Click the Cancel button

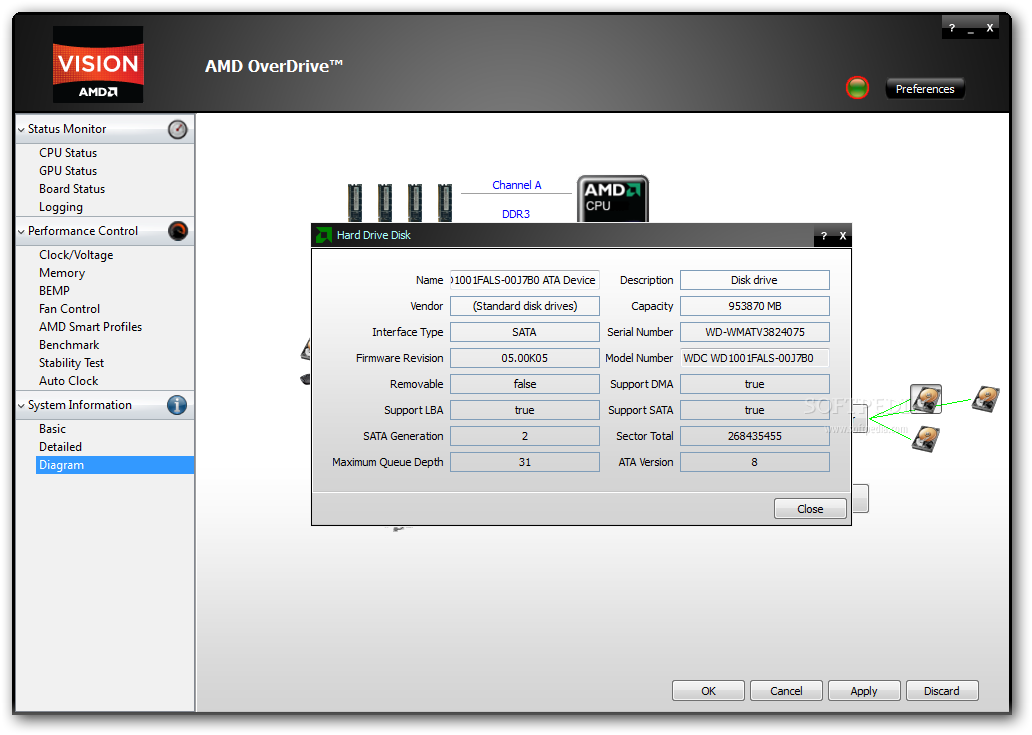(786, 691)
